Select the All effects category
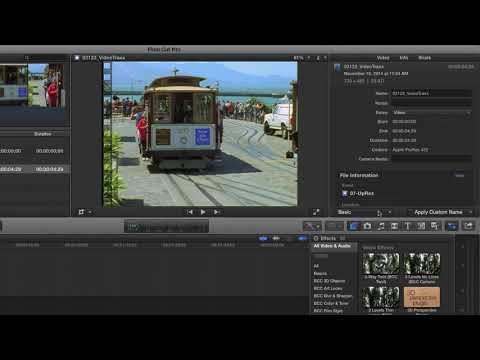Screen dimensions: 480x360 coord(316,266)
